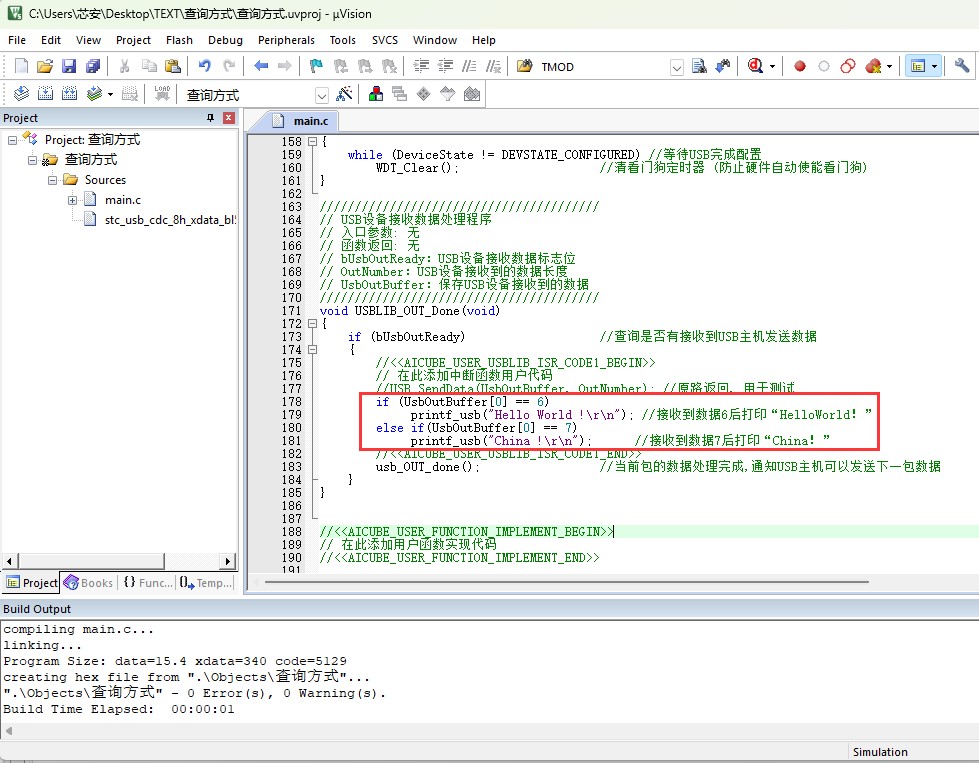Click the indent selected lines icon
The height and width of the screenshot is (763, 979).
coord(421,66)
